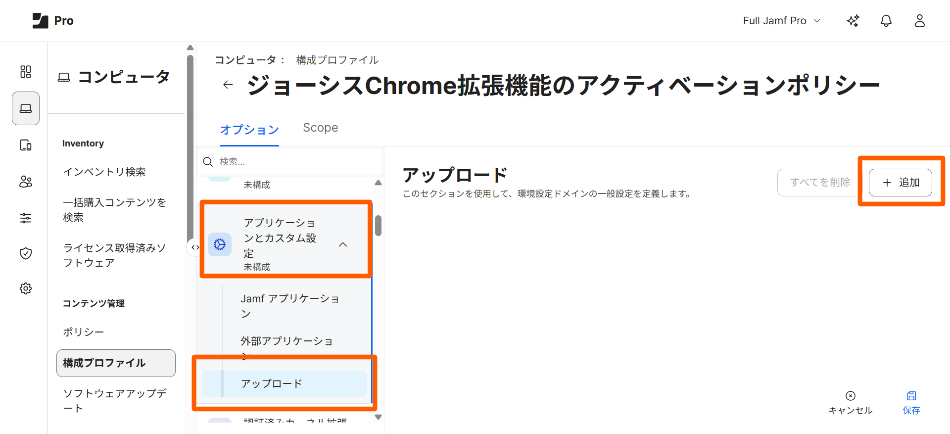
Task: Click the 追加 button
Action: point(900,182)
